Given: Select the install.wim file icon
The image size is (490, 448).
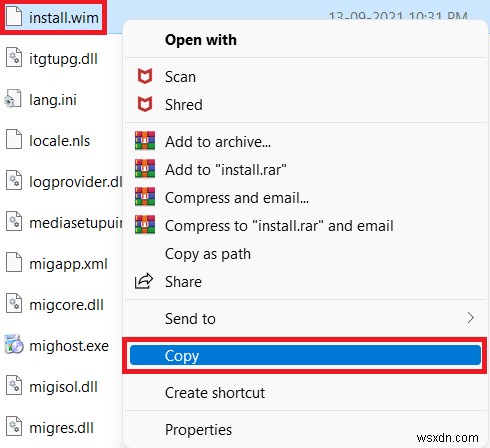Looking at the screenshot, I should (14, 16).
